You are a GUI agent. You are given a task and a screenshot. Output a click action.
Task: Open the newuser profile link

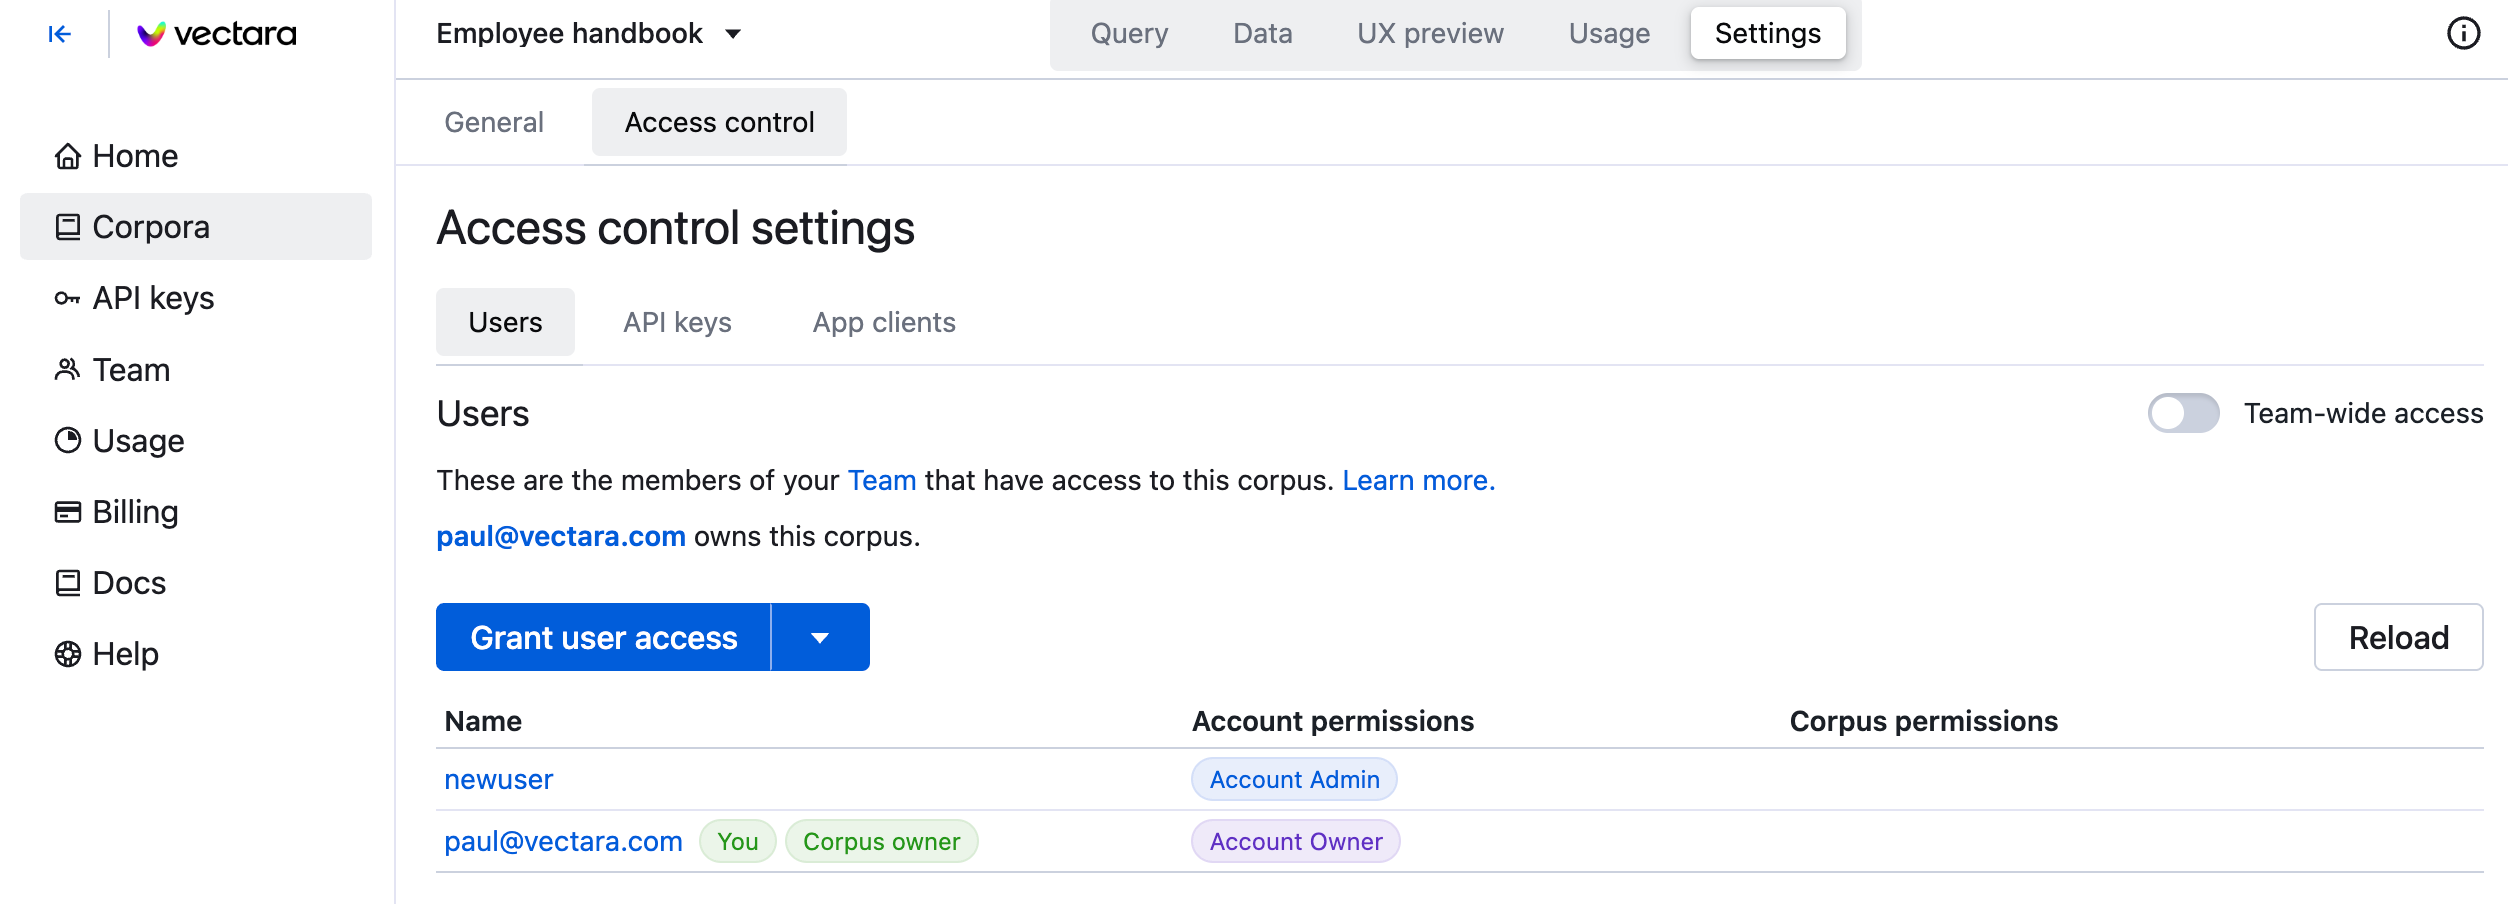point(498,780)
